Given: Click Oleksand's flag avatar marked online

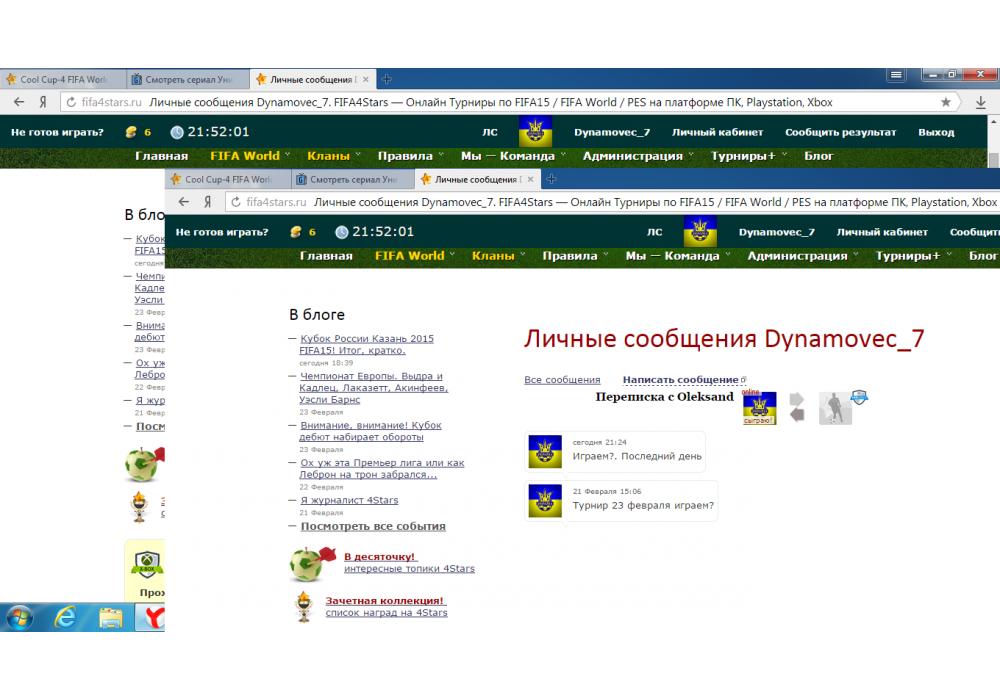Looking at the screenshot, I should tap(759, 407).
